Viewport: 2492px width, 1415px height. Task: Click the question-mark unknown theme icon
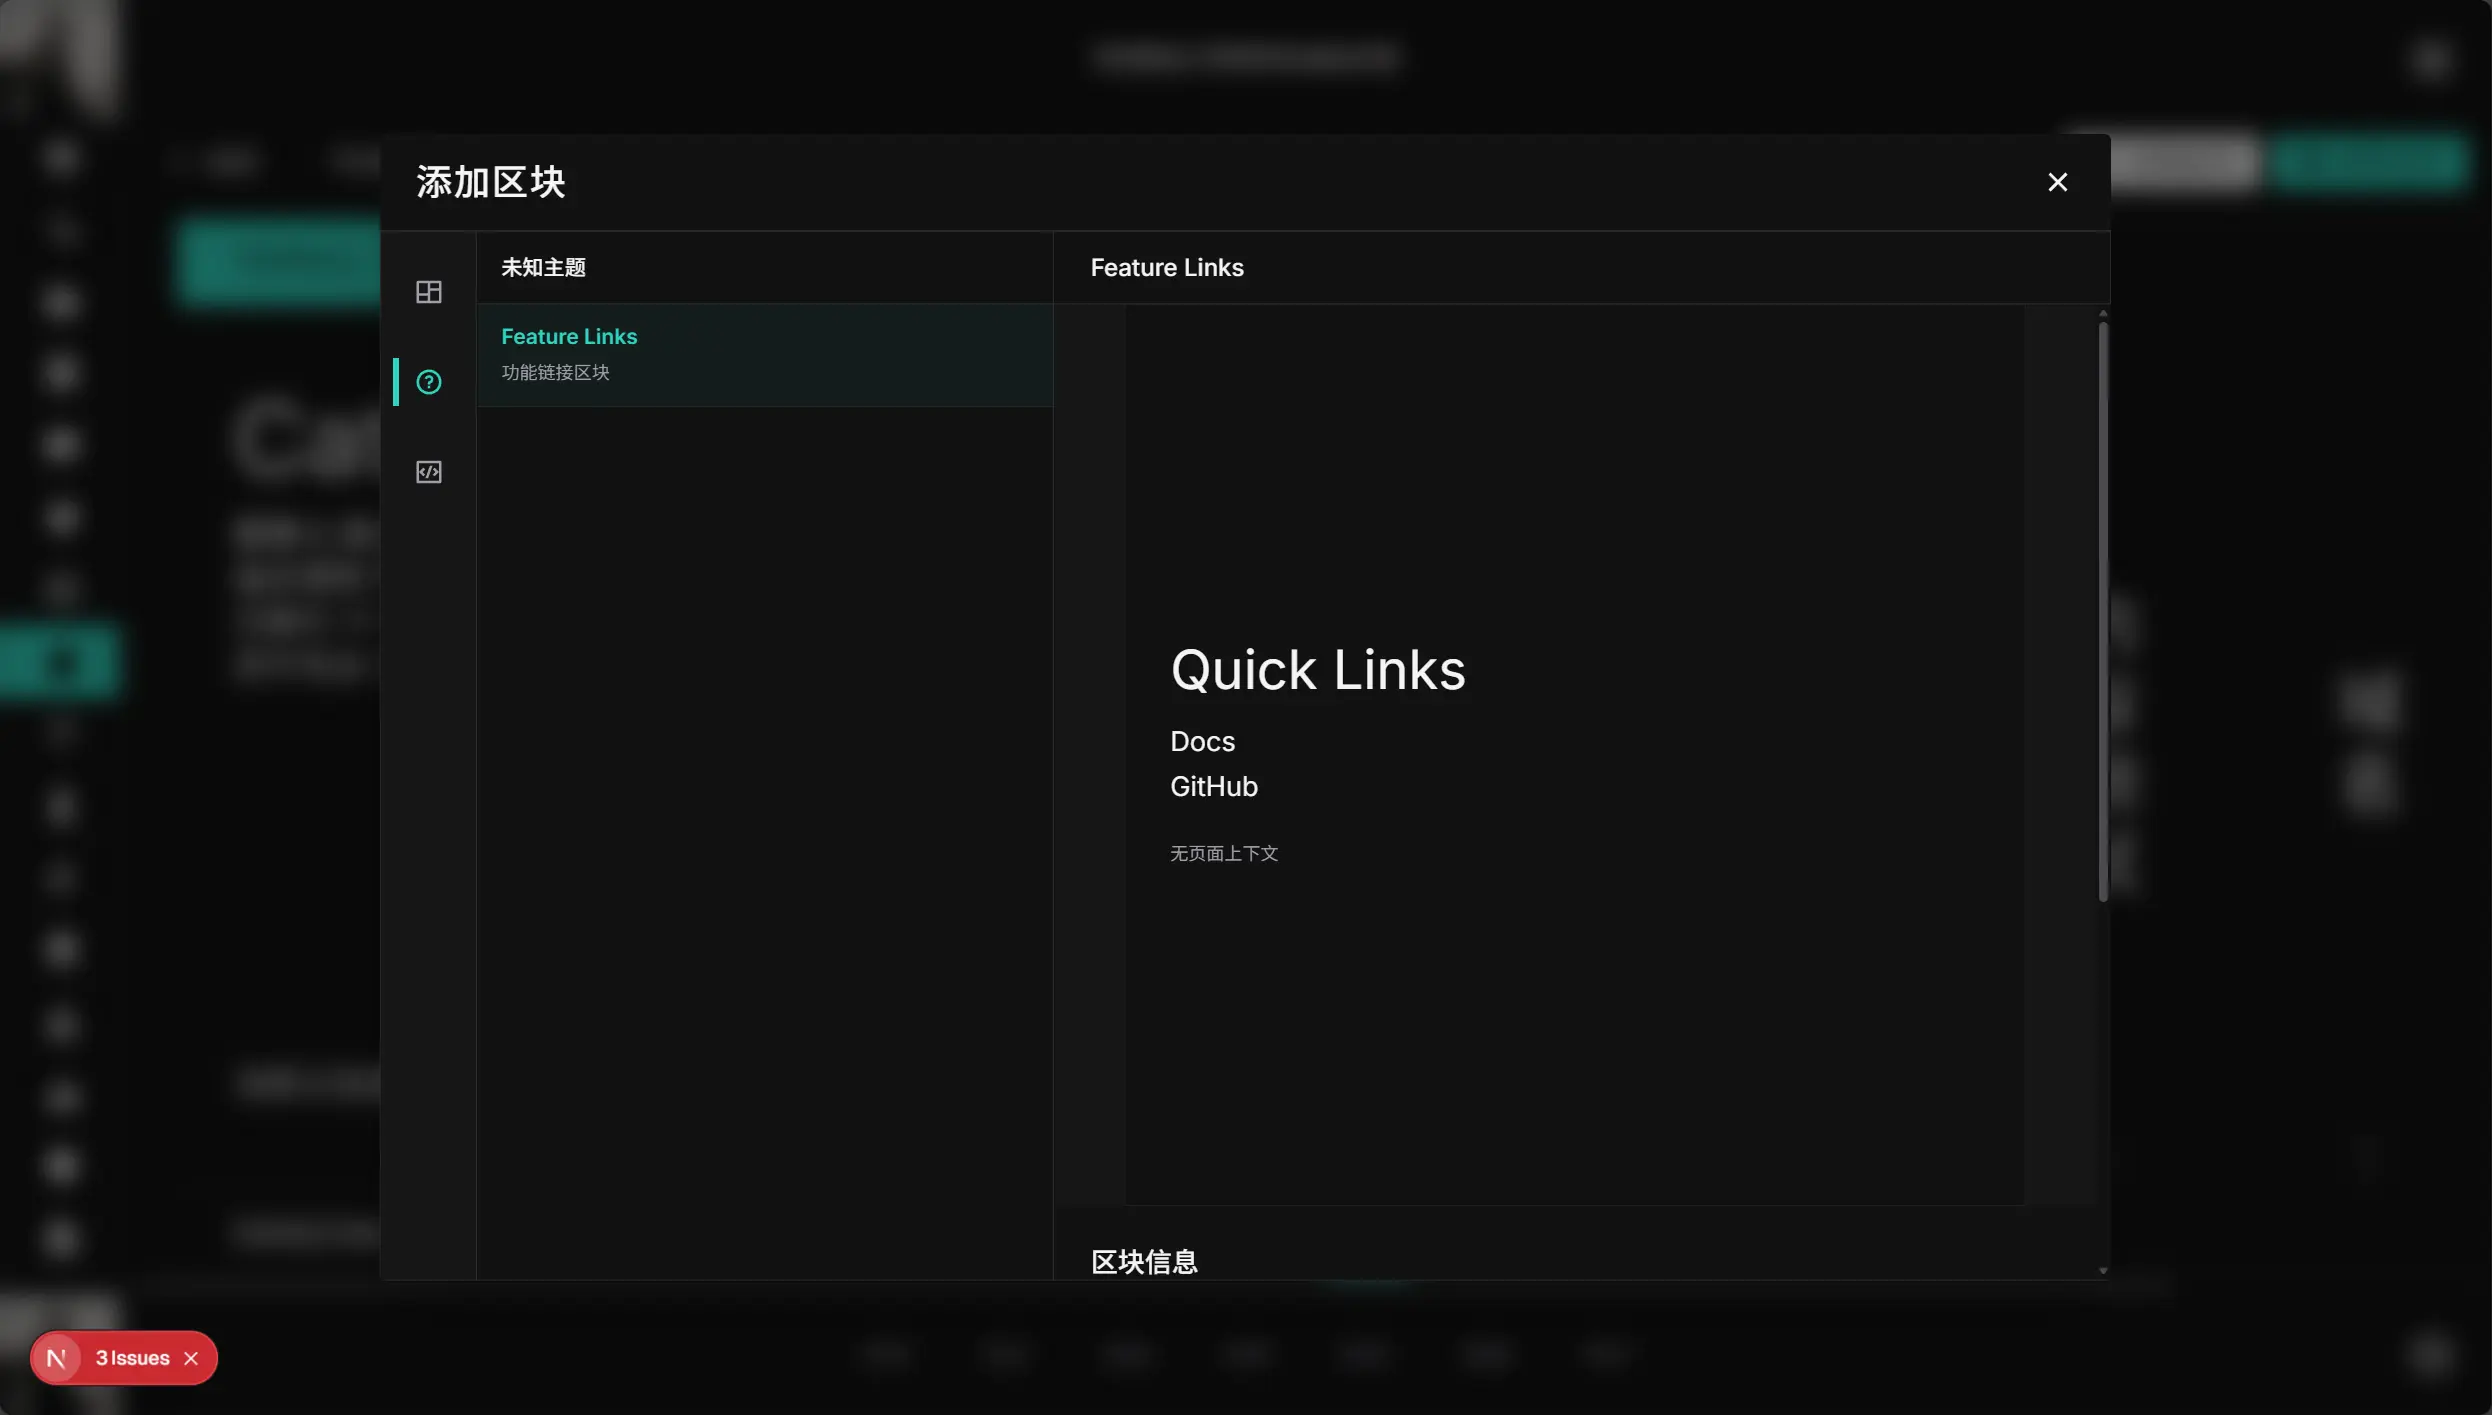click(428, 382)
